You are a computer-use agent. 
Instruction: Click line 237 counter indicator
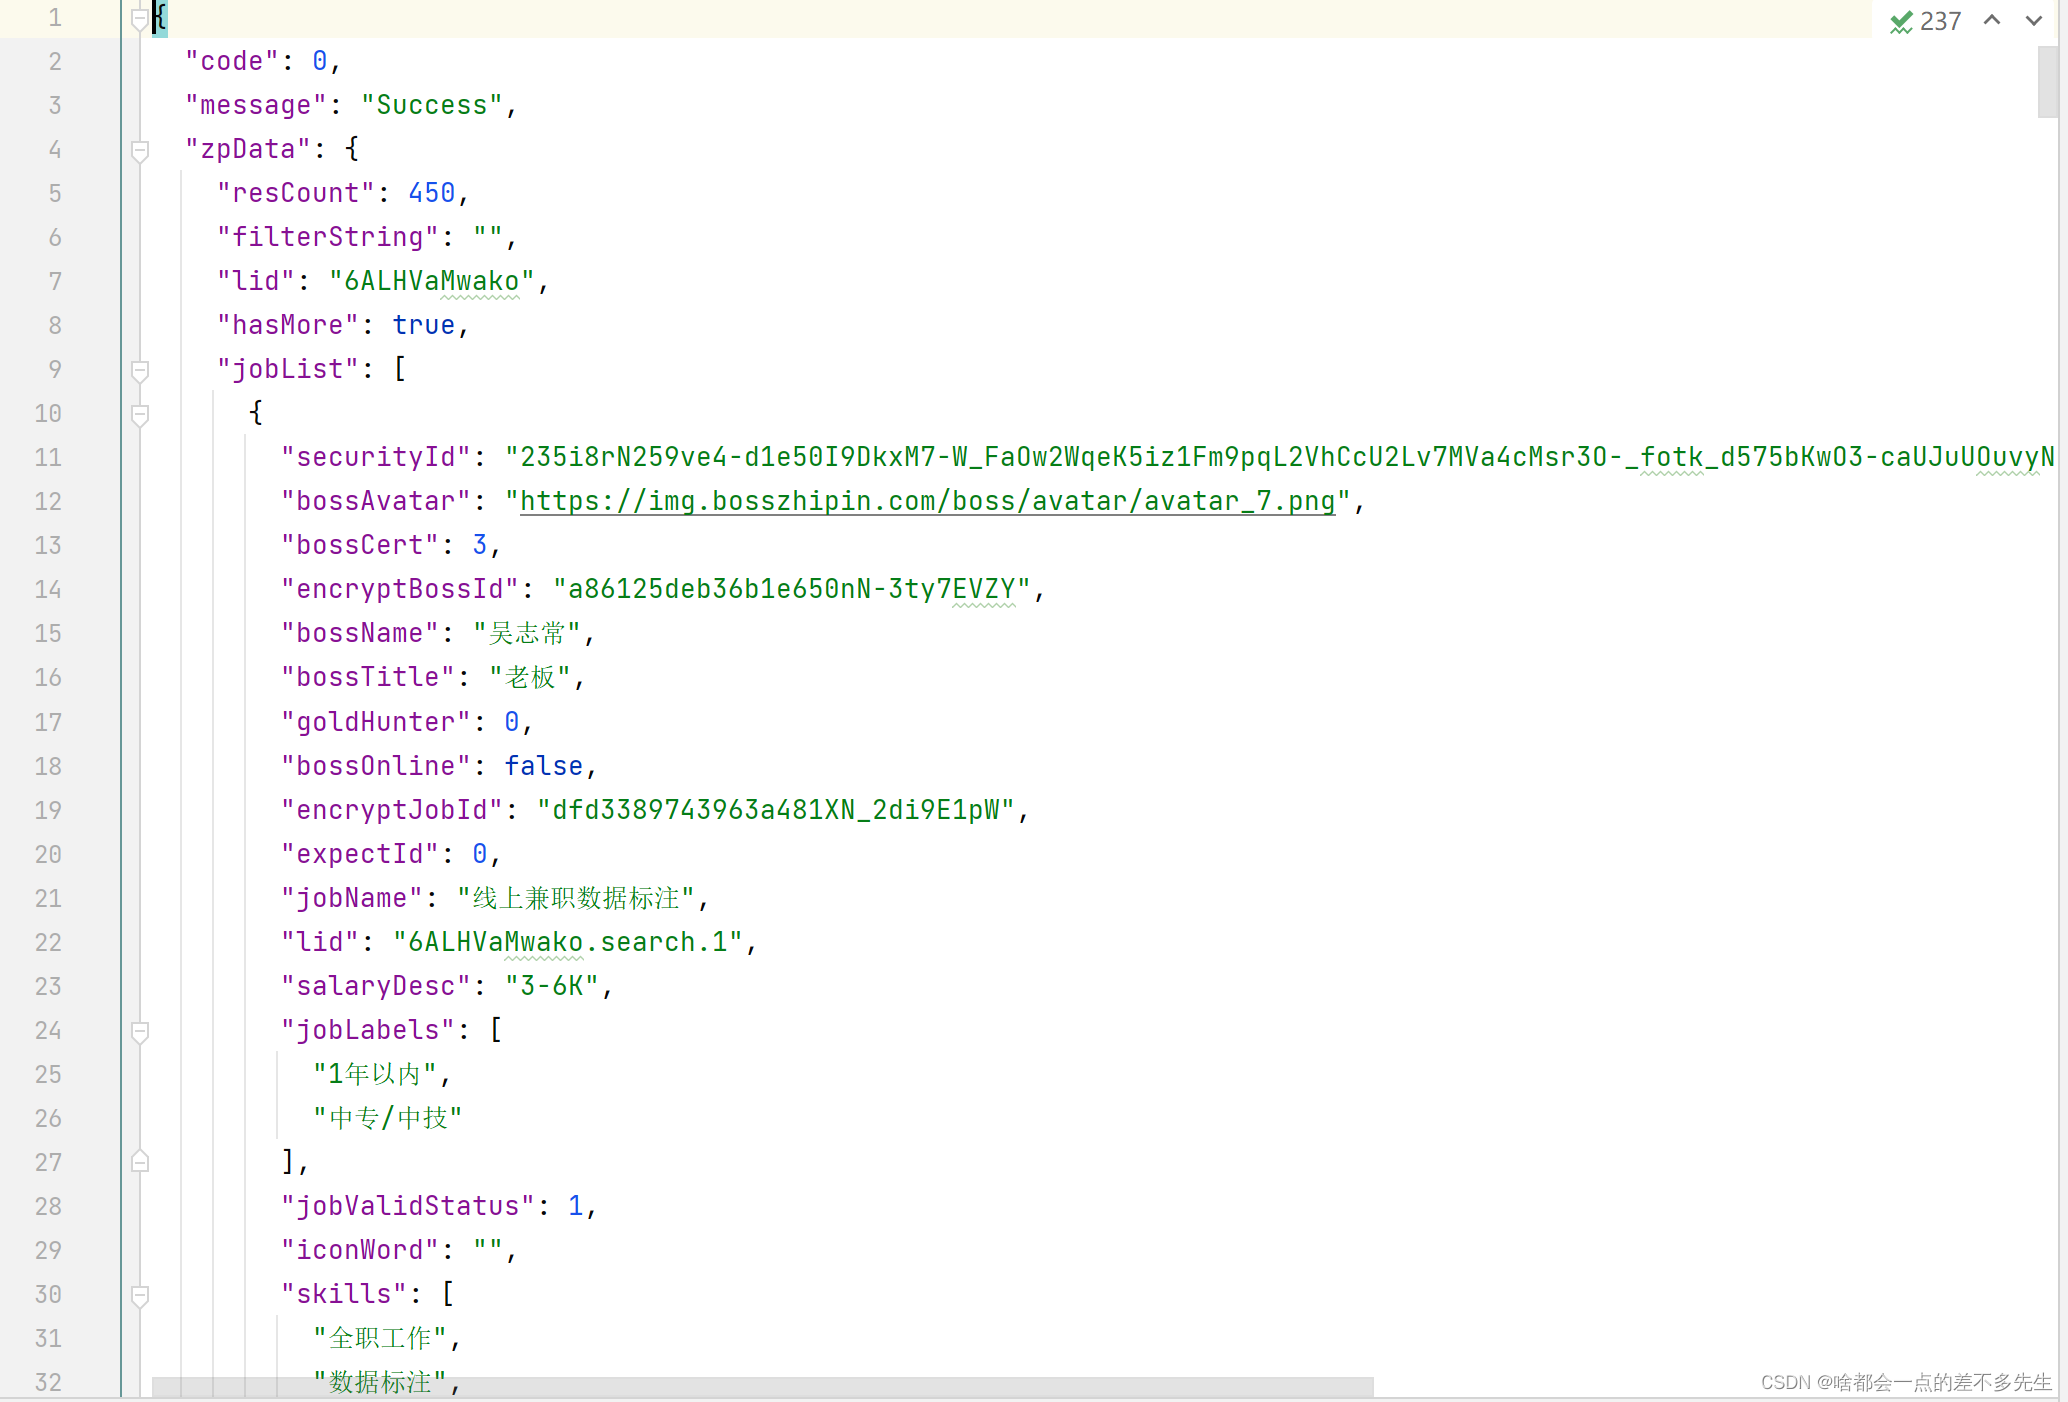[1944, 19]
